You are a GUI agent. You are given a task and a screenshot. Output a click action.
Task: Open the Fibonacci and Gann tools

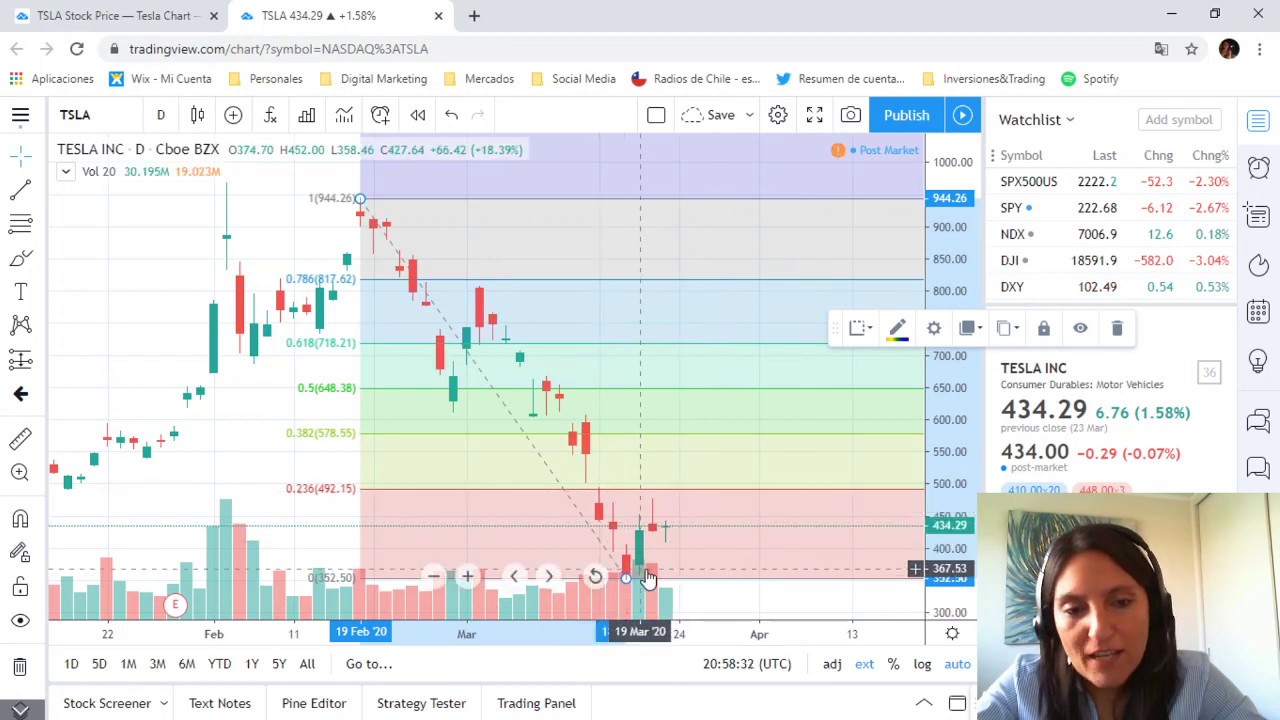tap(20, 223)
